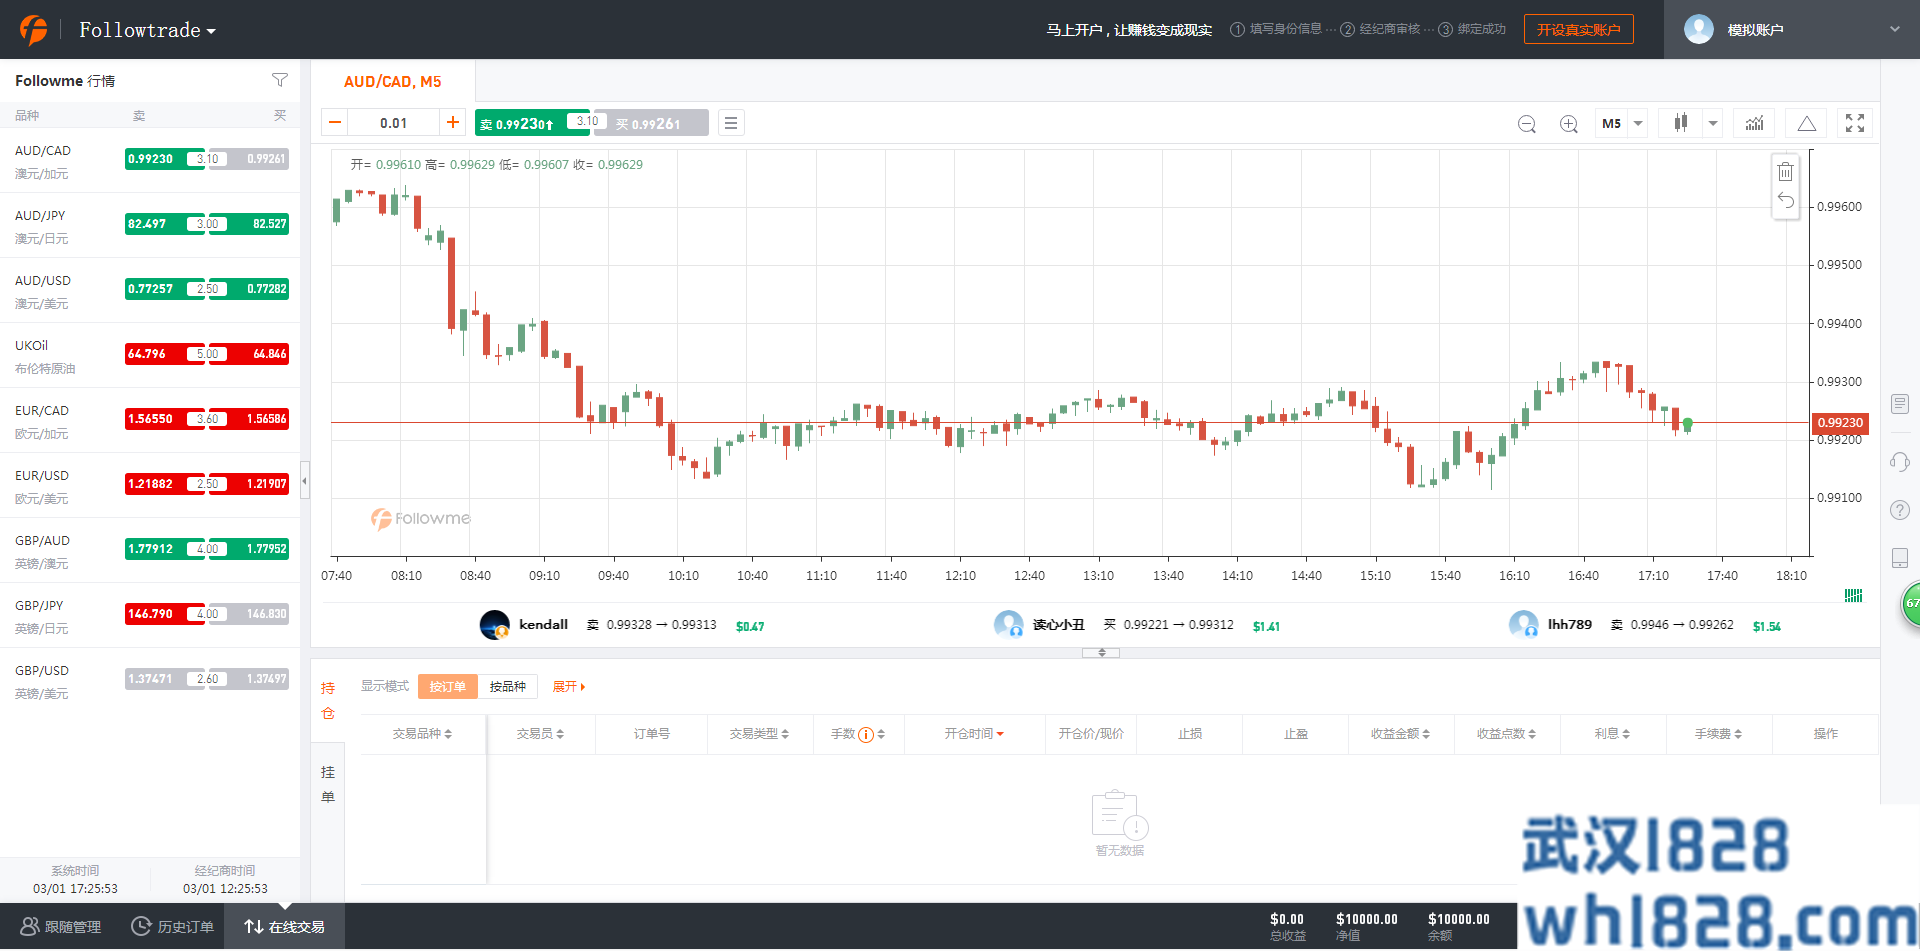Click the mobile device icon on right sidebar
Viewport: 1920px width, 951px height.
1900,558
